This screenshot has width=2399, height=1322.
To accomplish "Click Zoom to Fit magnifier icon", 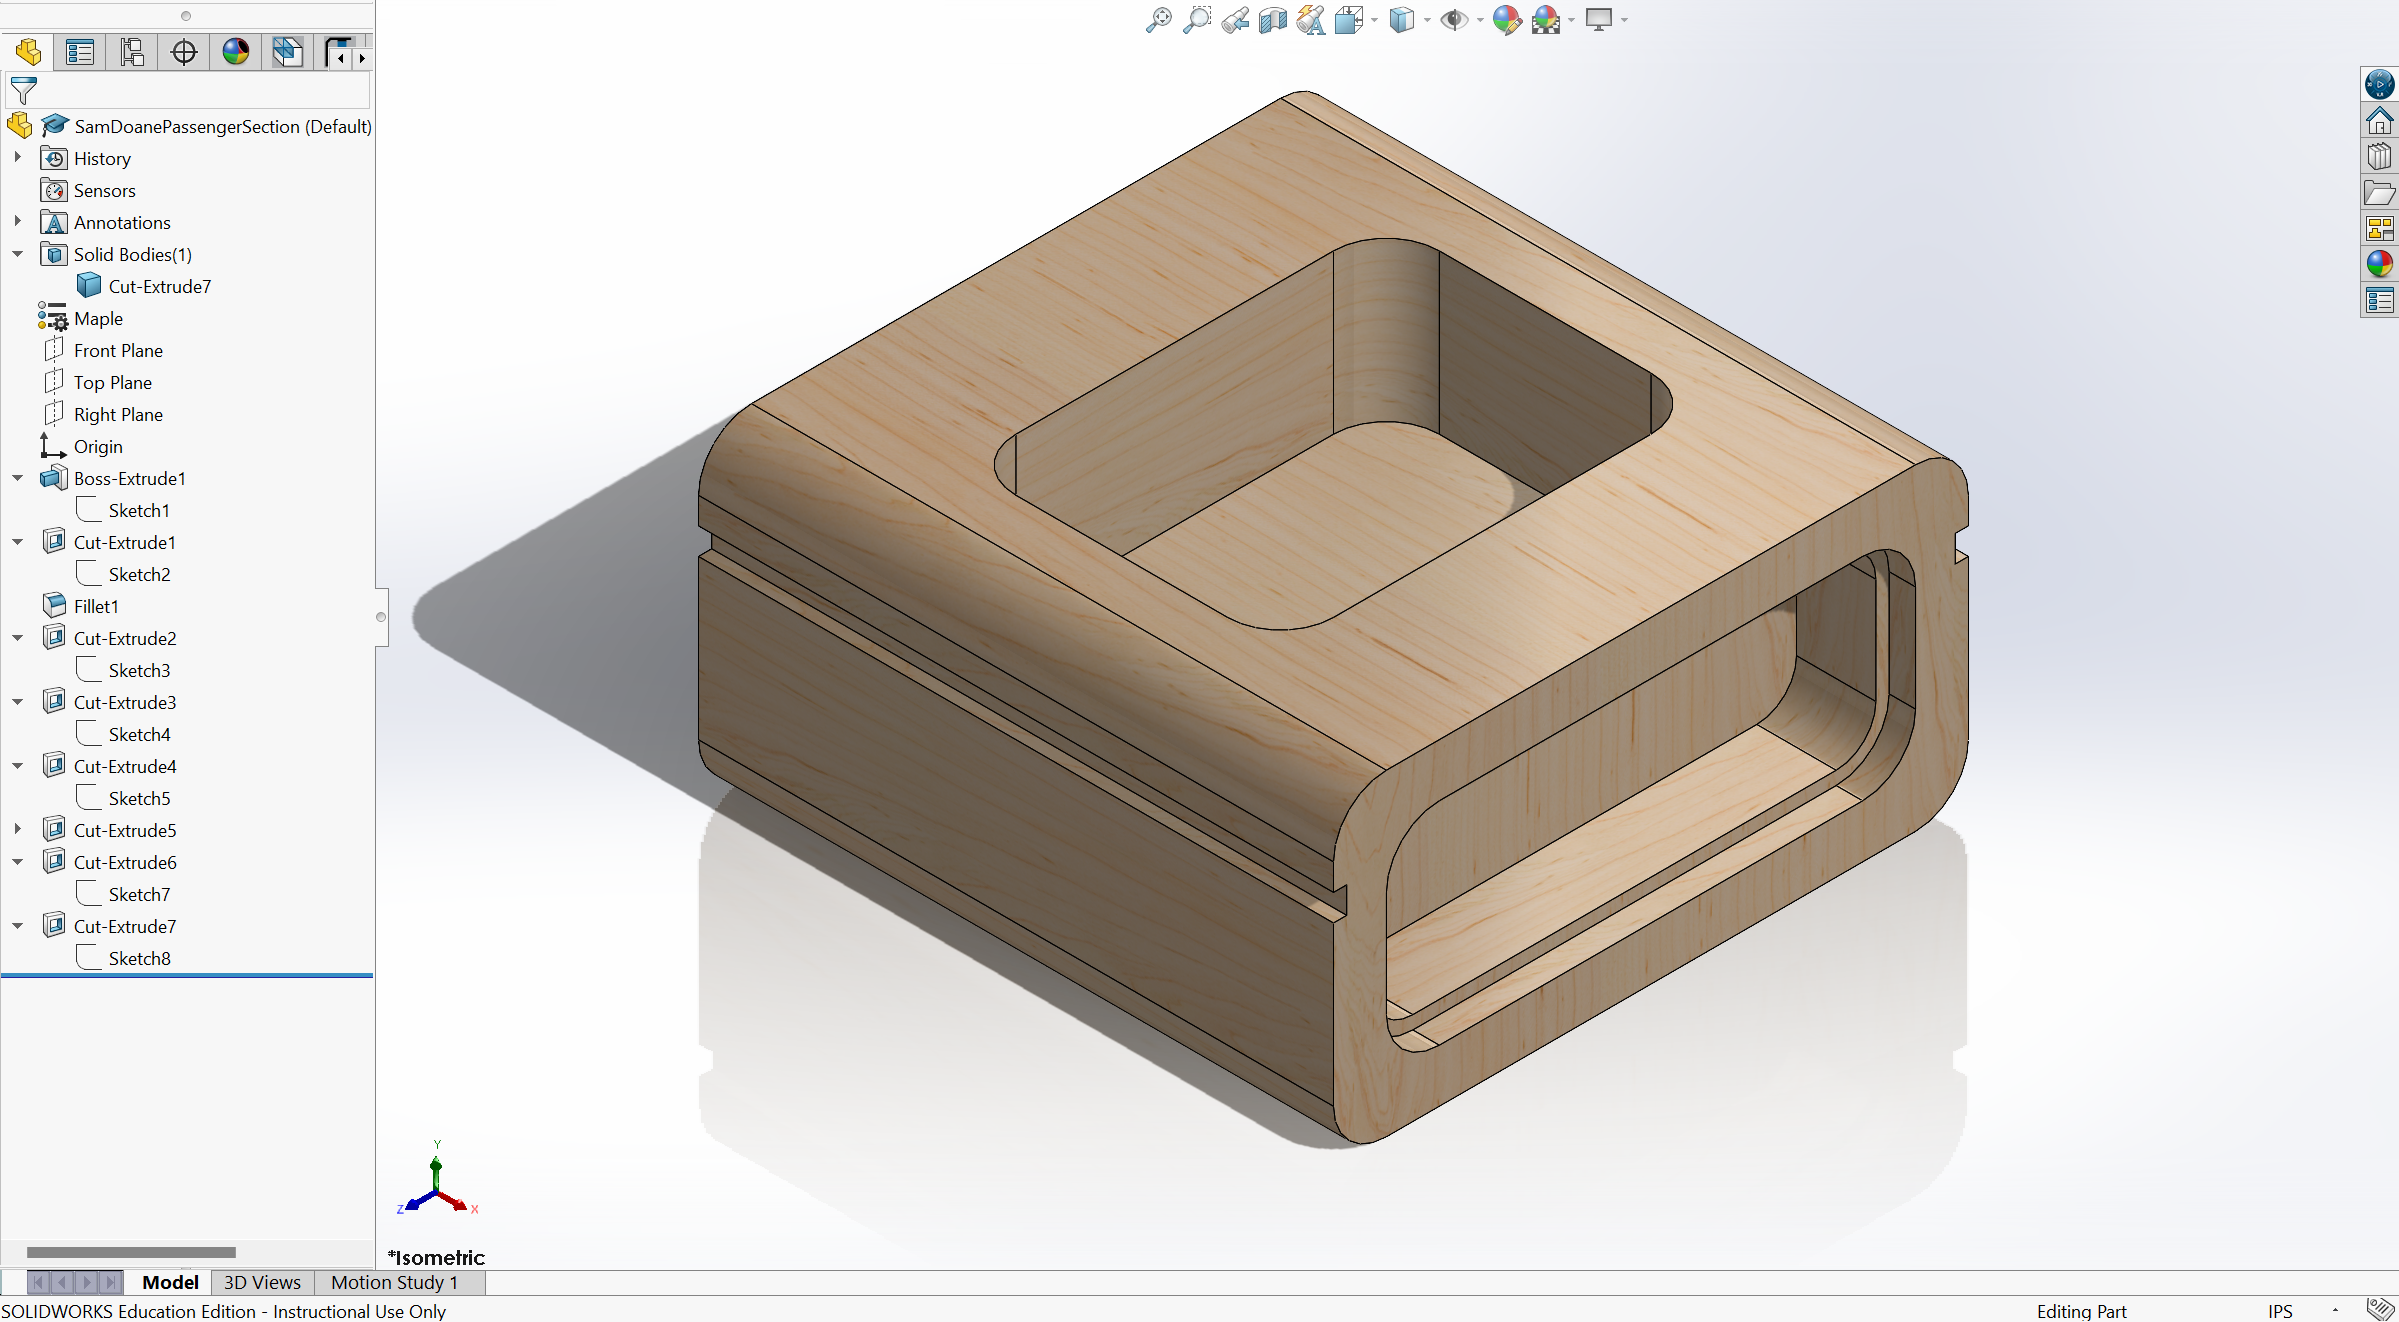I will pyautogui.click(x=1158, y=20).
